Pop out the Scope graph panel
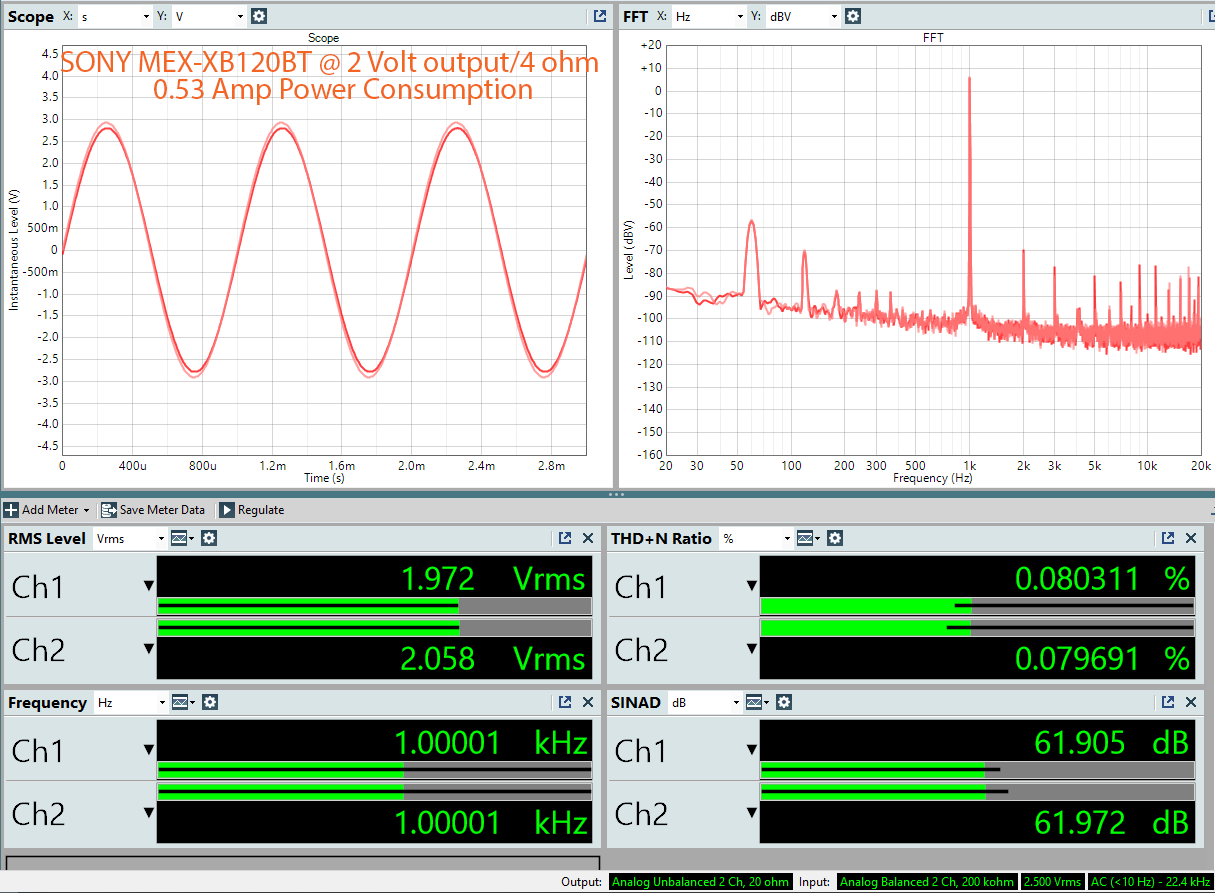 coord(599,16)
